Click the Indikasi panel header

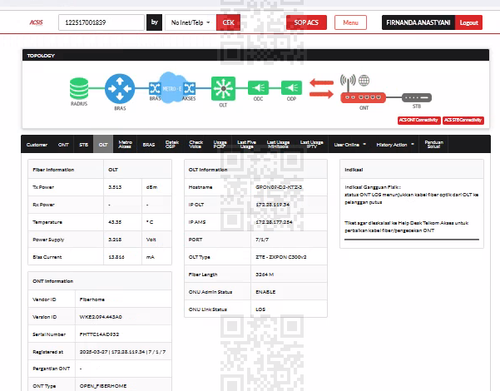click(411, 169)
